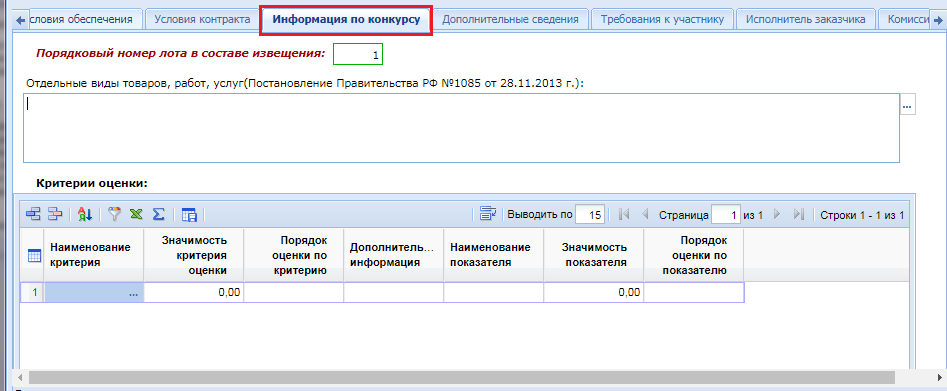Delete the selected criteria row
This screenshot has width=947, height=391.
point(55,214)
